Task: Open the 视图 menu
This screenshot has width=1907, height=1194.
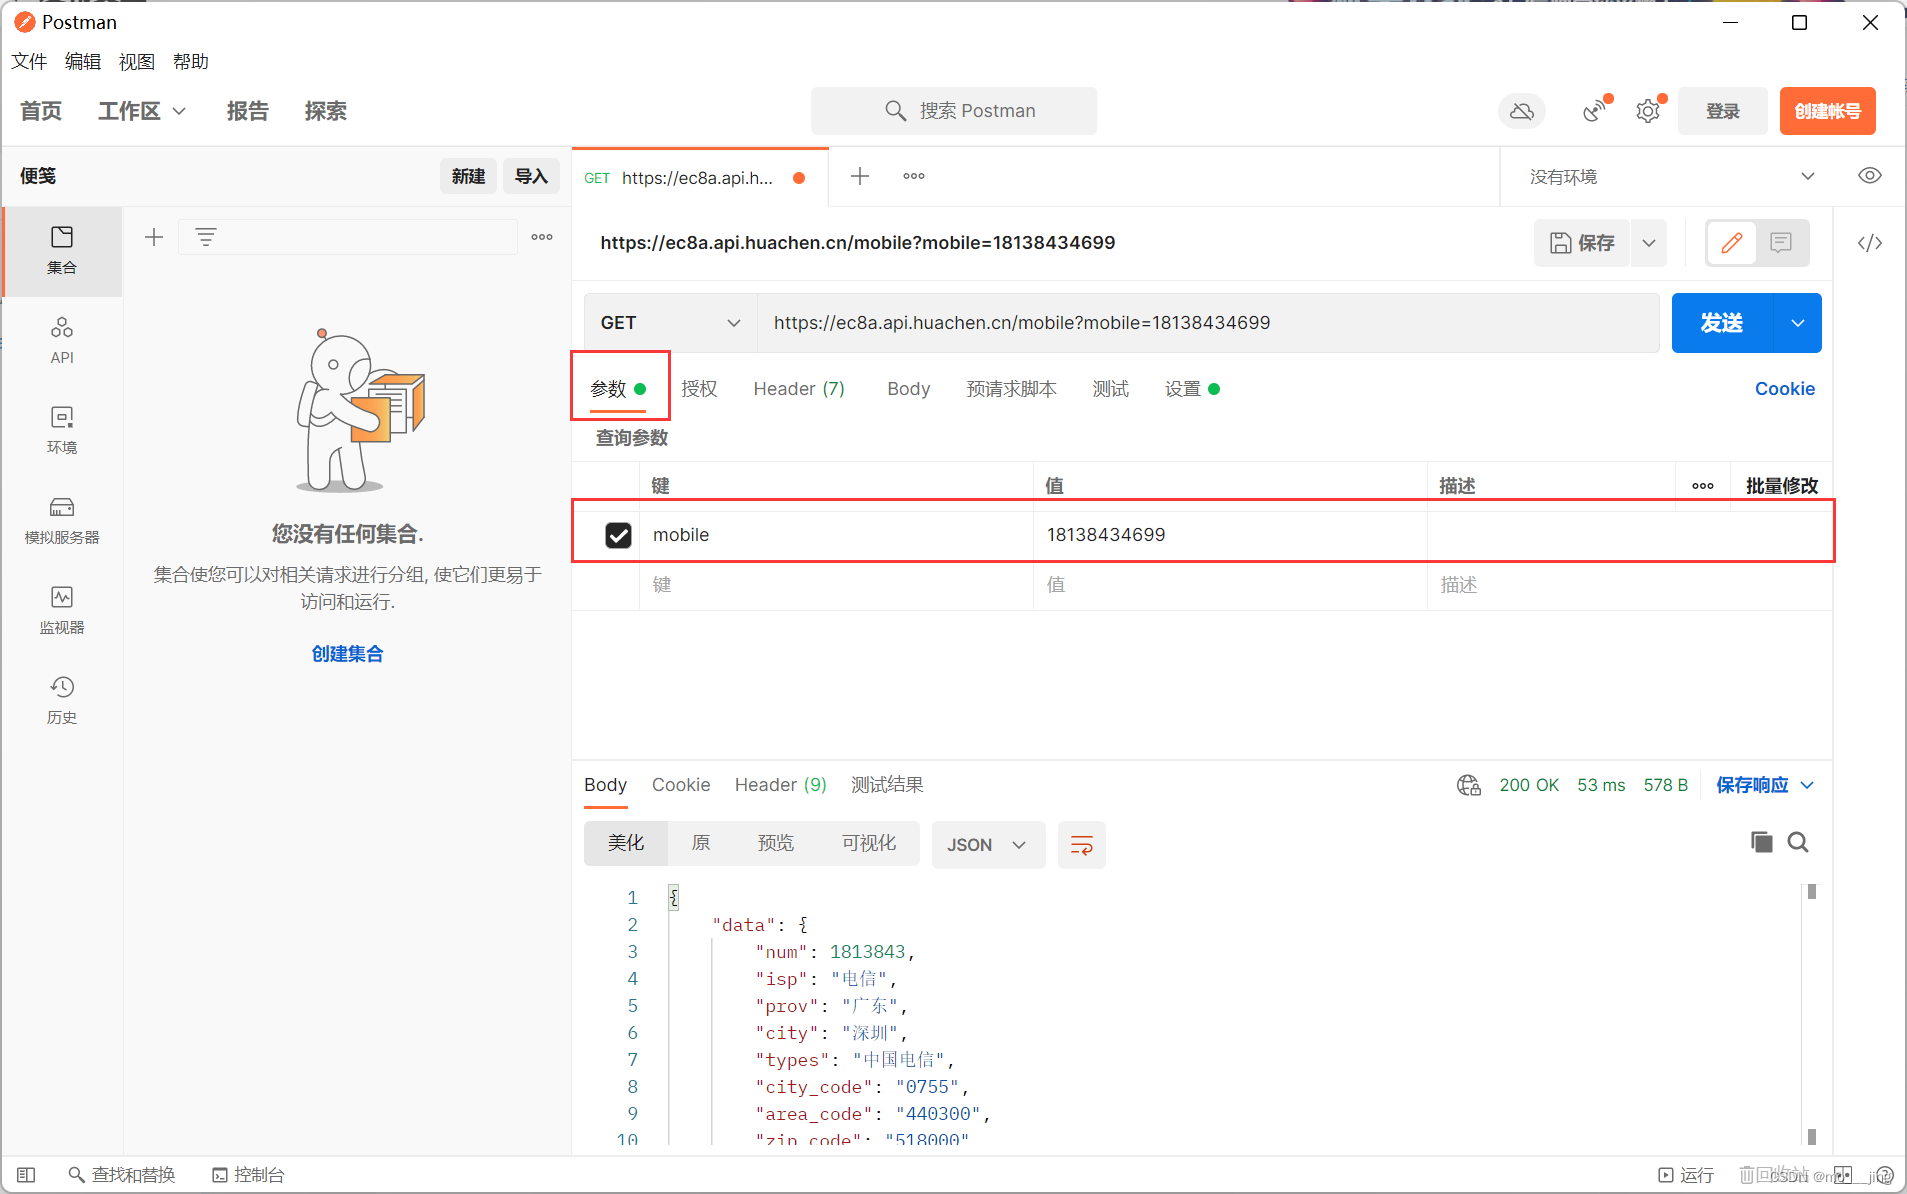Action: (x=136, y=61)
